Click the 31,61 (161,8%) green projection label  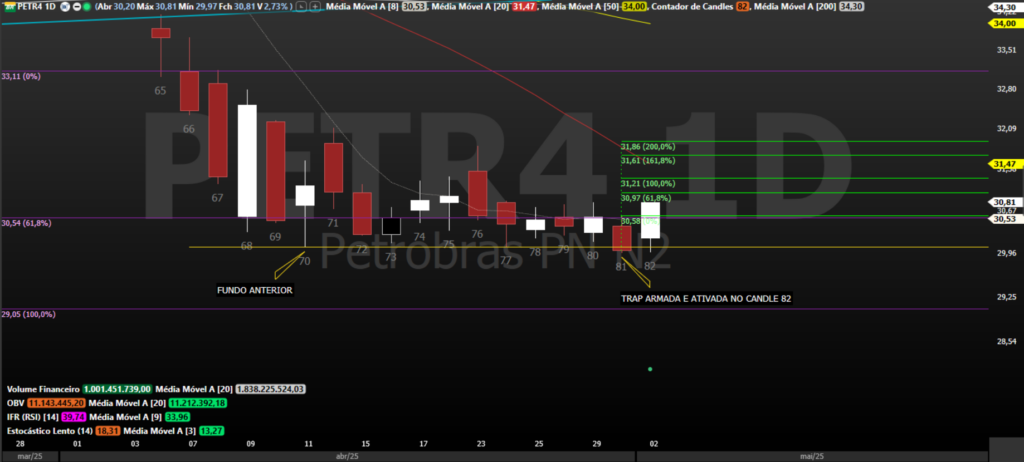(648, 160)
